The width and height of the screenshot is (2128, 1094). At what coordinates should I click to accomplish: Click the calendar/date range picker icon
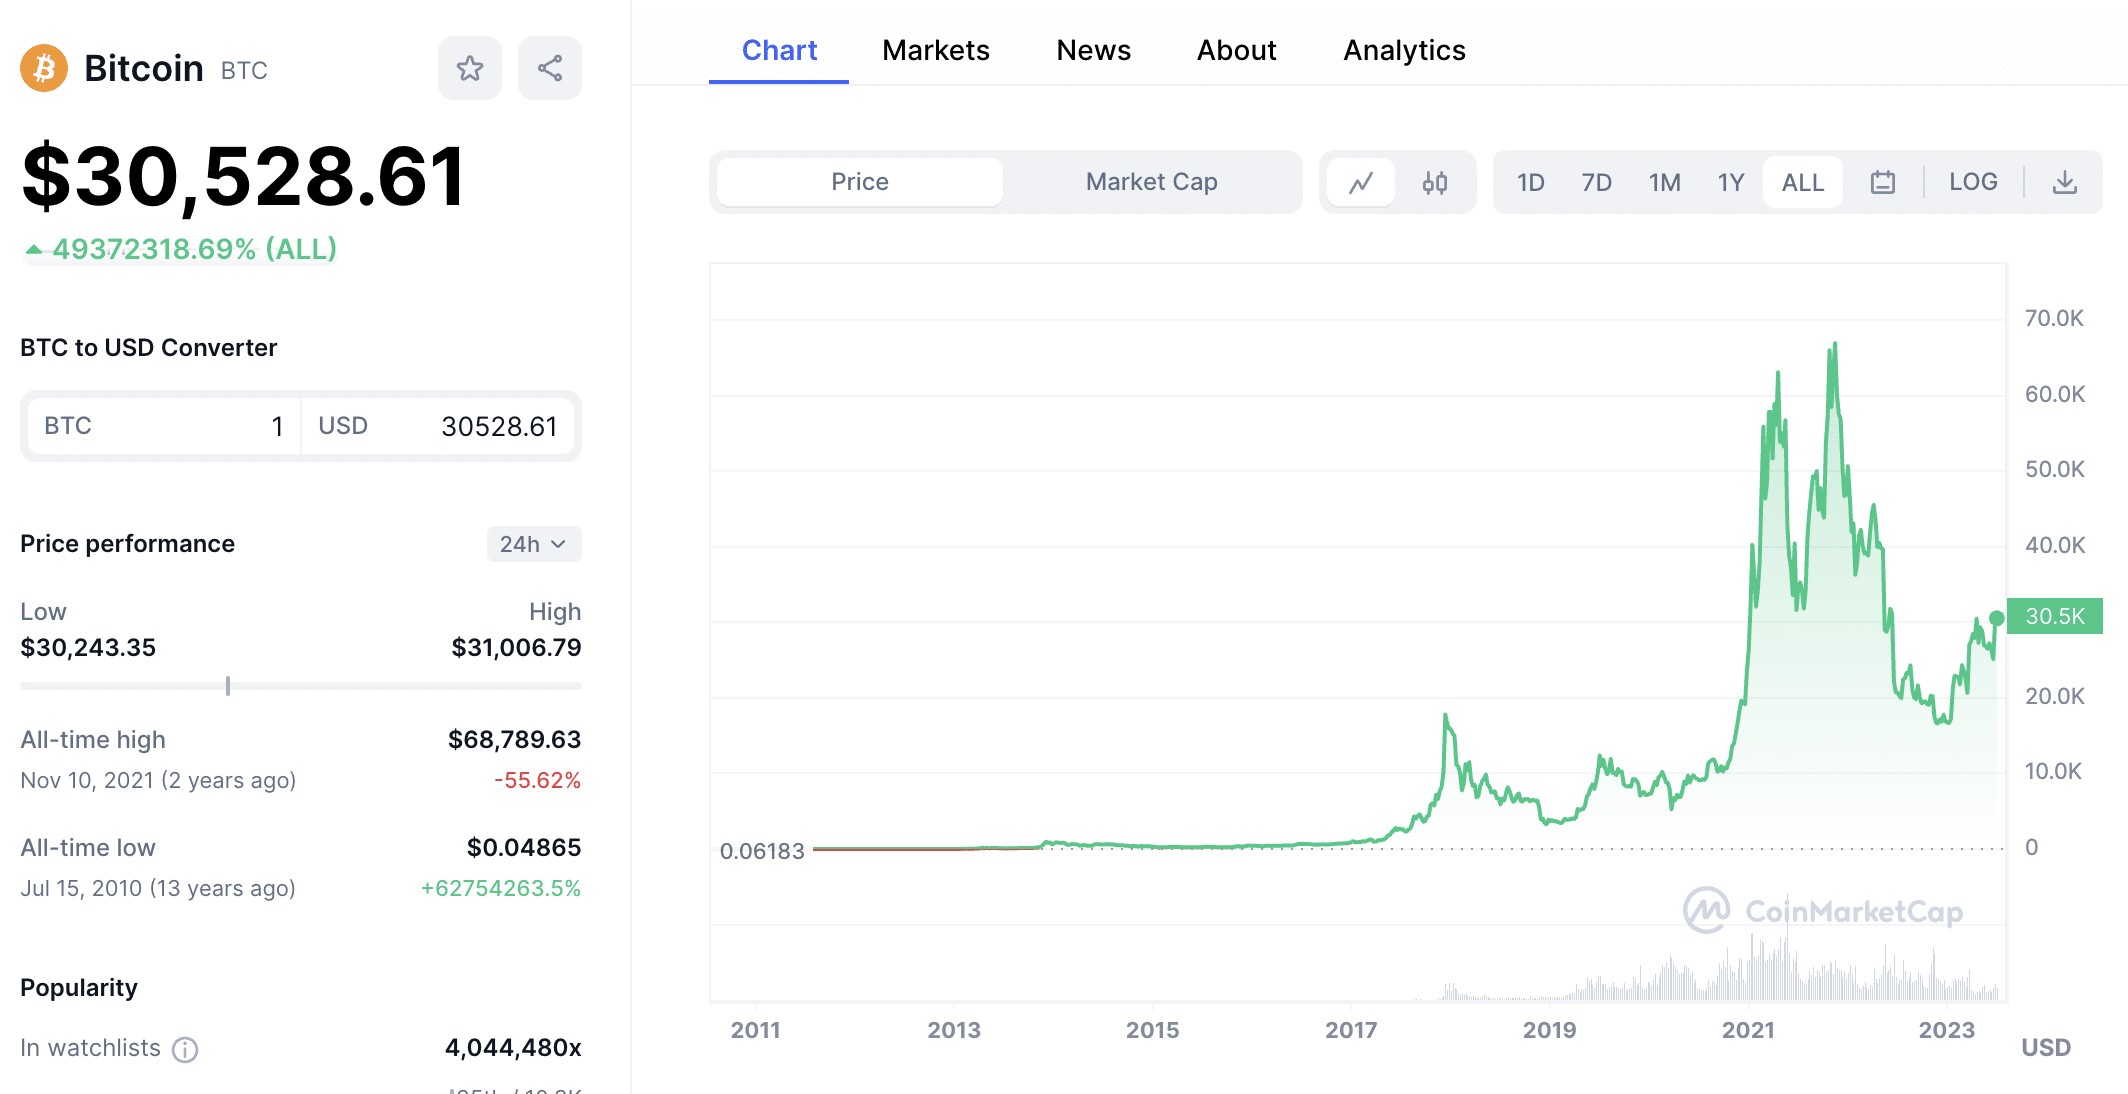[x=1881, y=181]
